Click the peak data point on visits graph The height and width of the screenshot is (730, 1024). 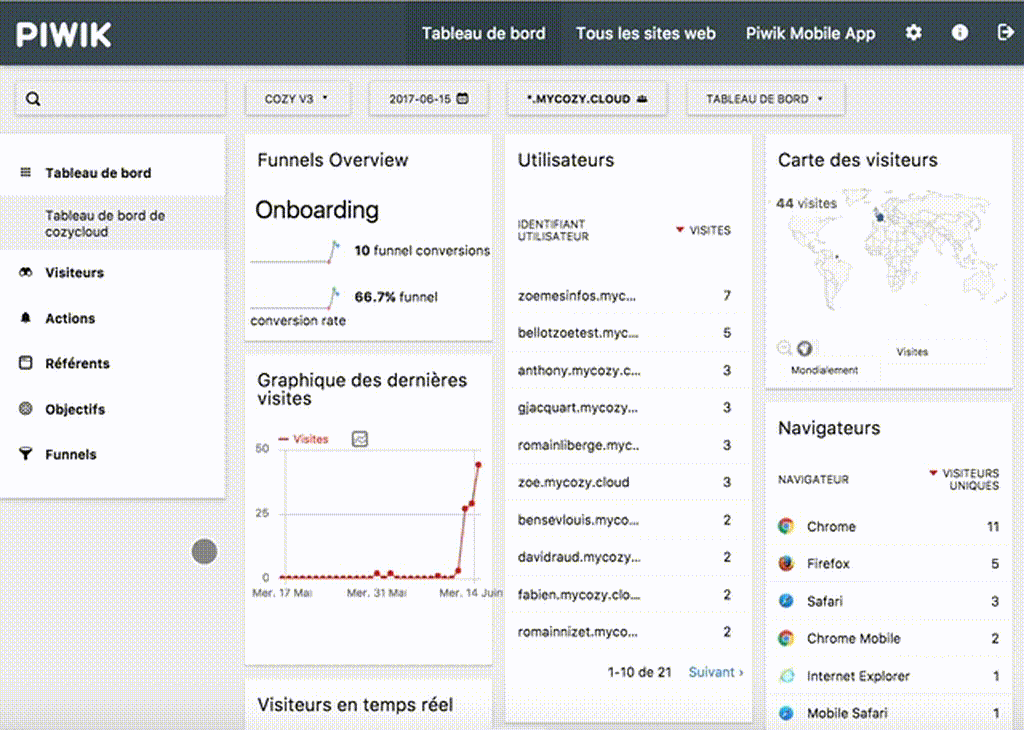pos(479,465)
